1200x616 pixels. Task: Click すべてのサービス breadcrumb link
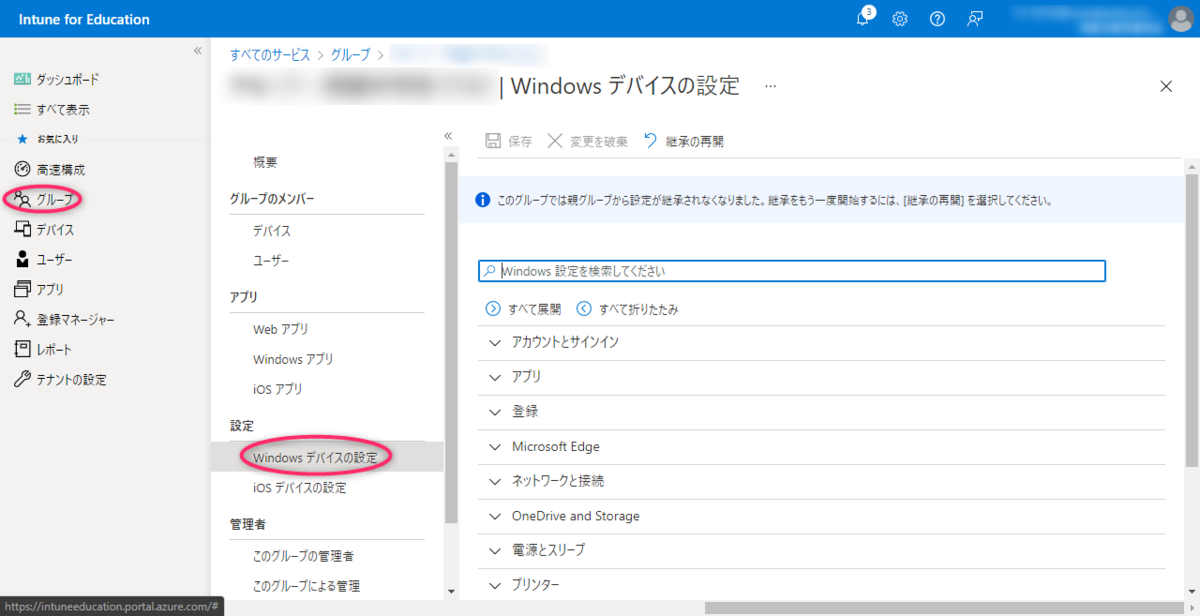pos(269,54)
